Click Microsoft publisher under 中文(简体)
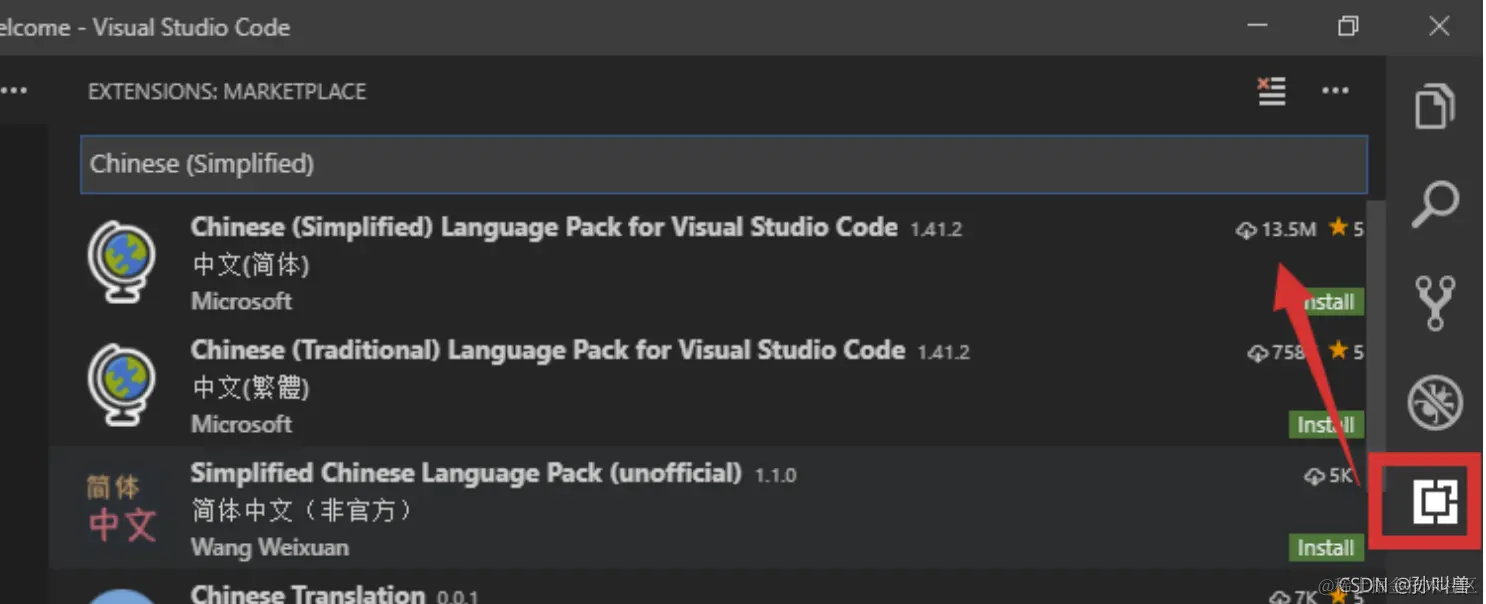The height and width of the screenshot is (604, 1486). click(241, 301)
